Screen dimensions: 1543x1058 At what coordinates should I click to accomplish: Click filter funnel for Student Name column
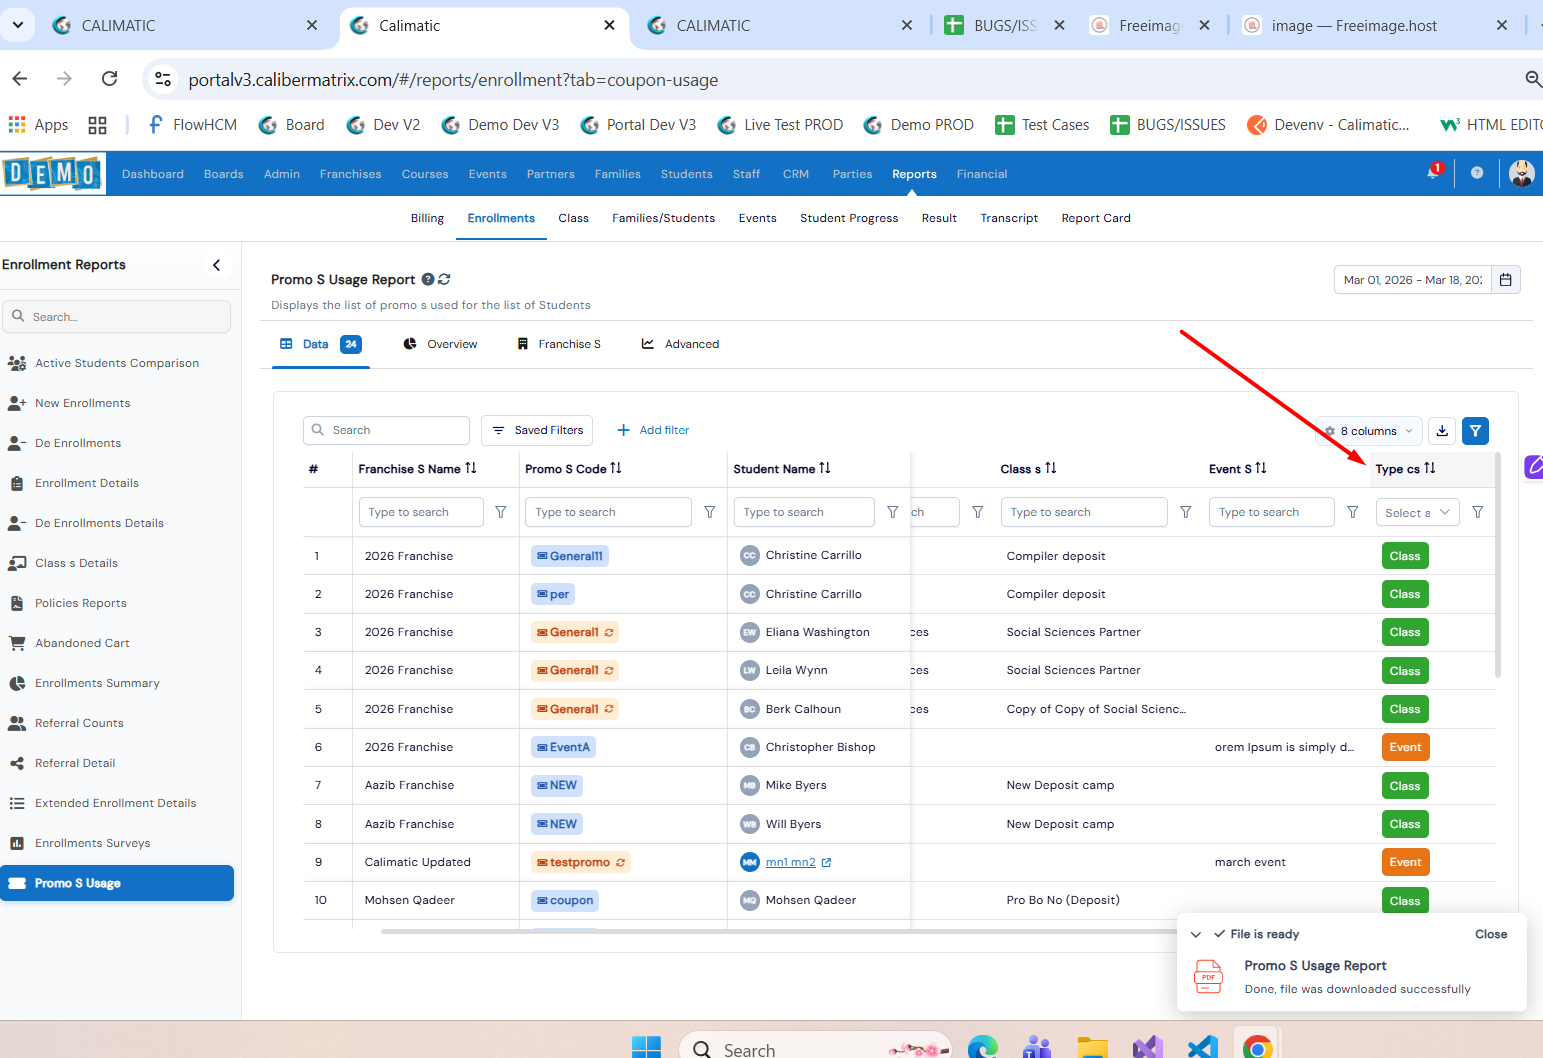click(892, 512)
